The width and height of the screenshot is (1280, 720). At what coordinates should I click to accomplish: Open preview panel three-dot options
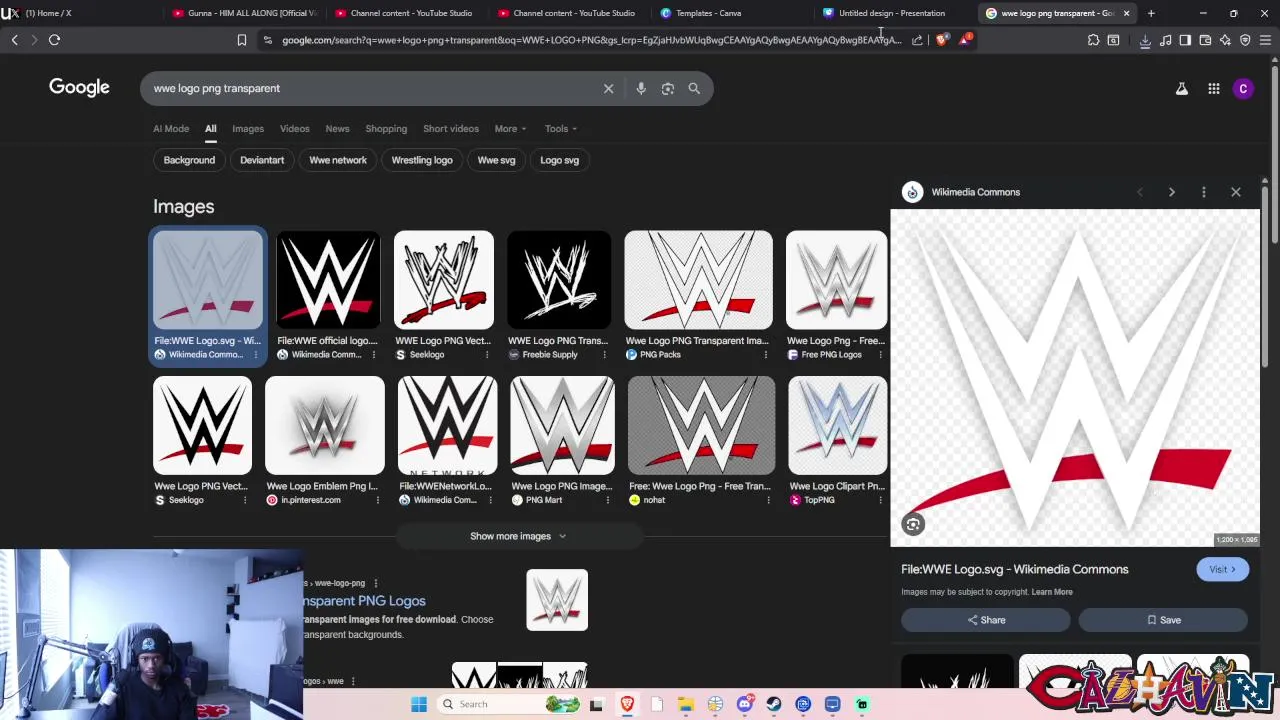click(1203, 192)
